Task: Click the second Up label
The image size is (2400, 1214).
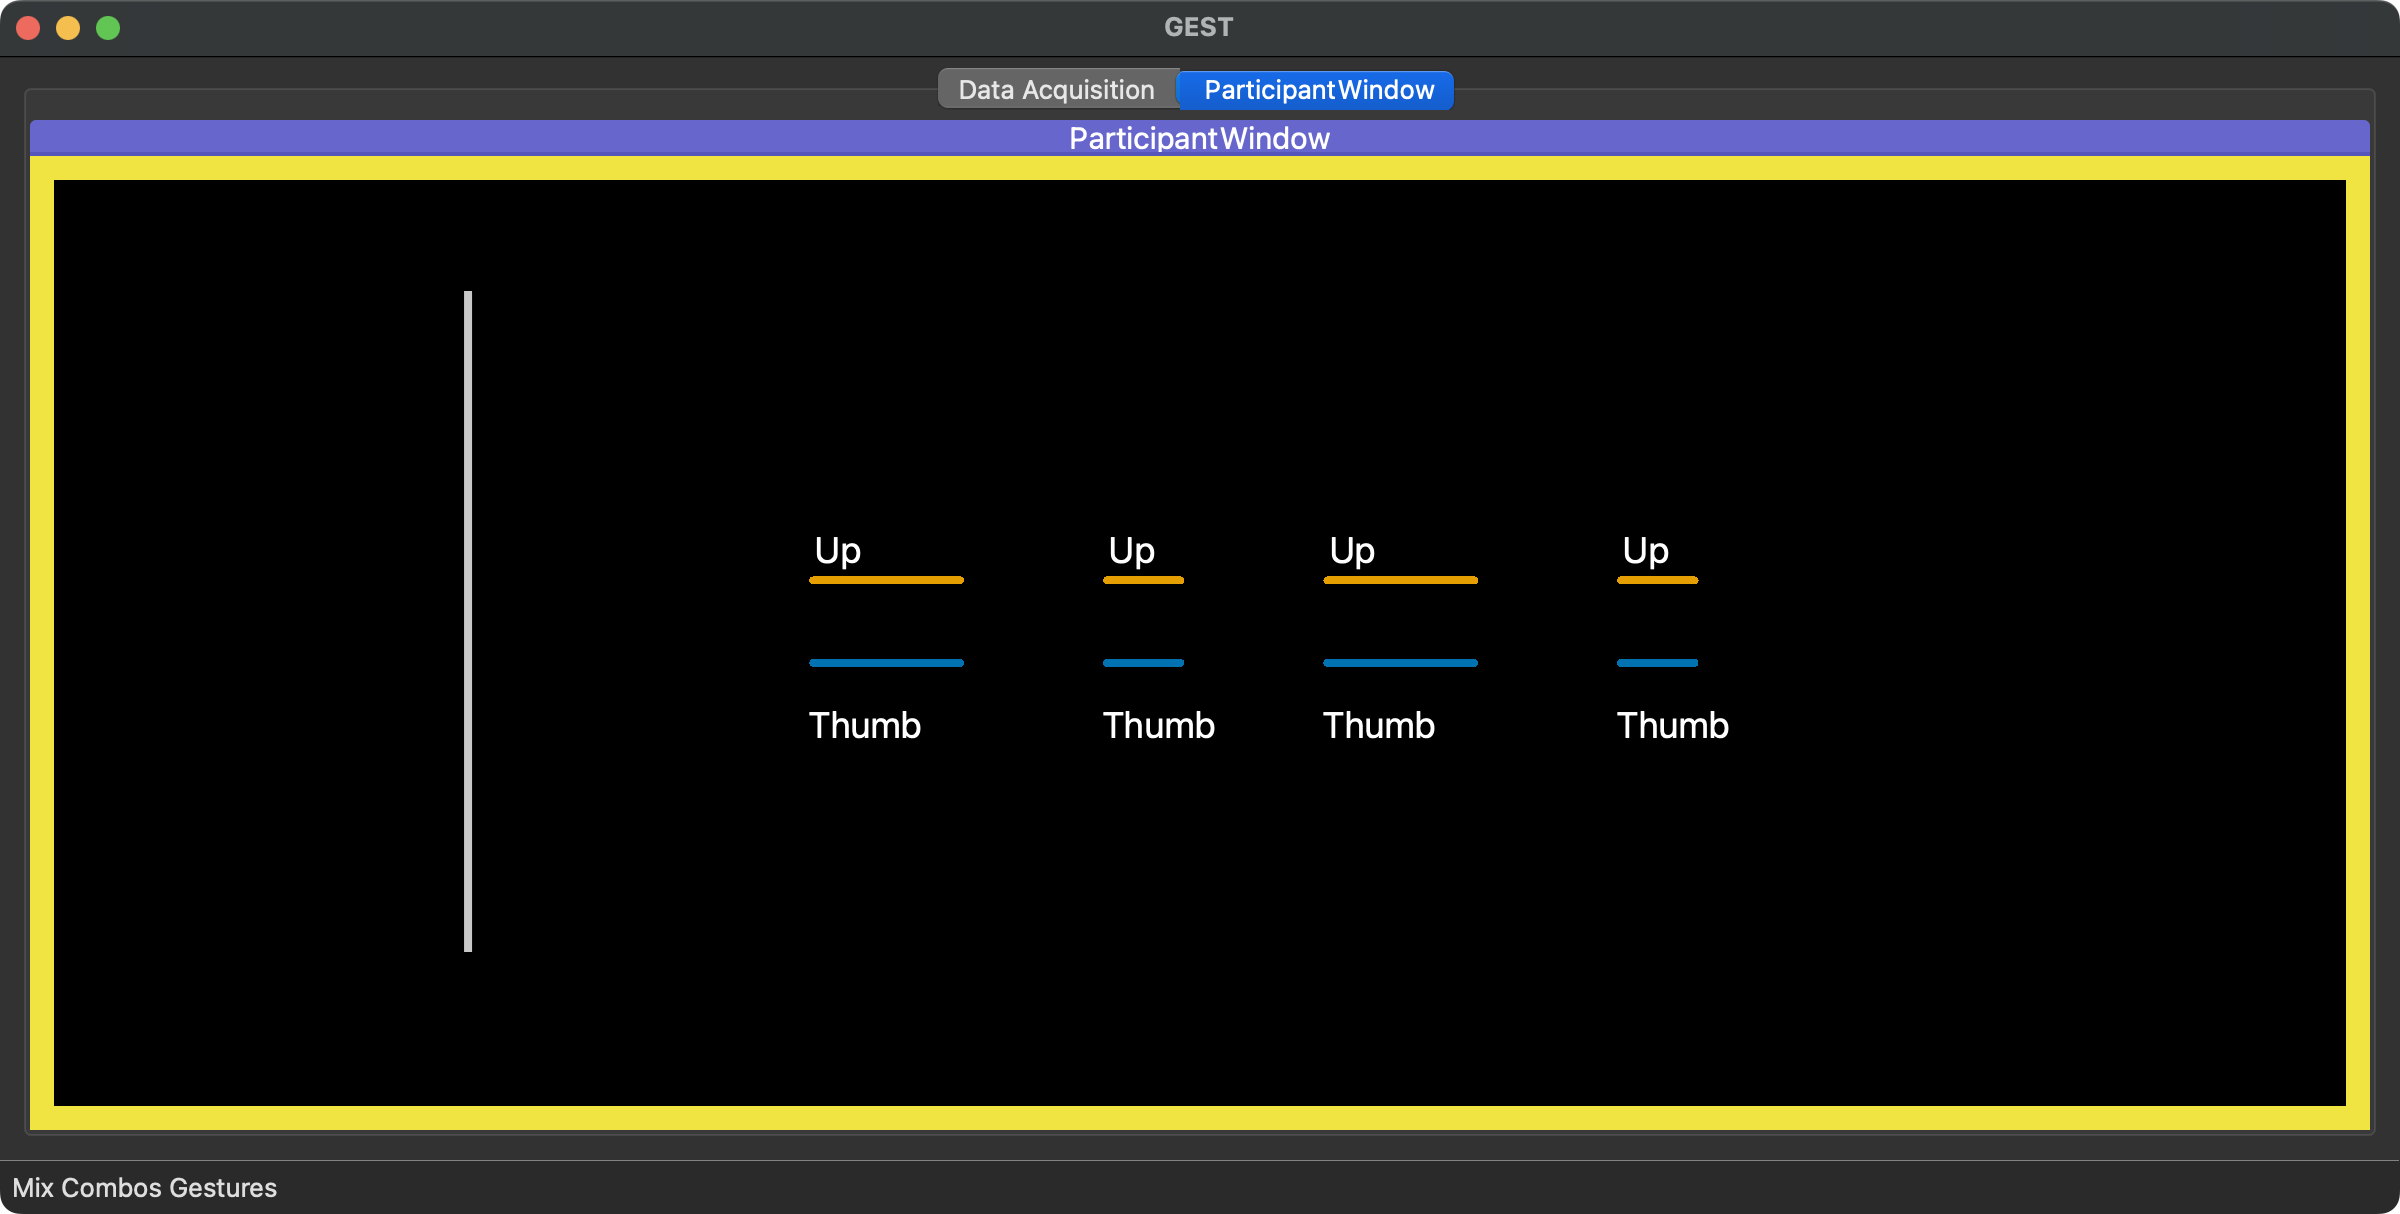Action: (x=1131, y=551)
